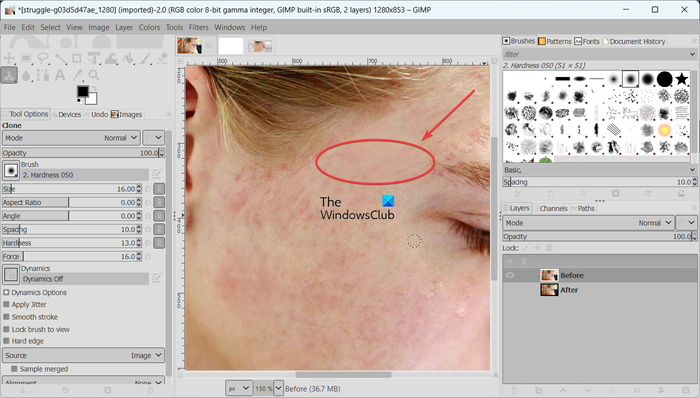700x398 pixels.
Task: Open the Colors menu
Action: (x=149, y=27)
